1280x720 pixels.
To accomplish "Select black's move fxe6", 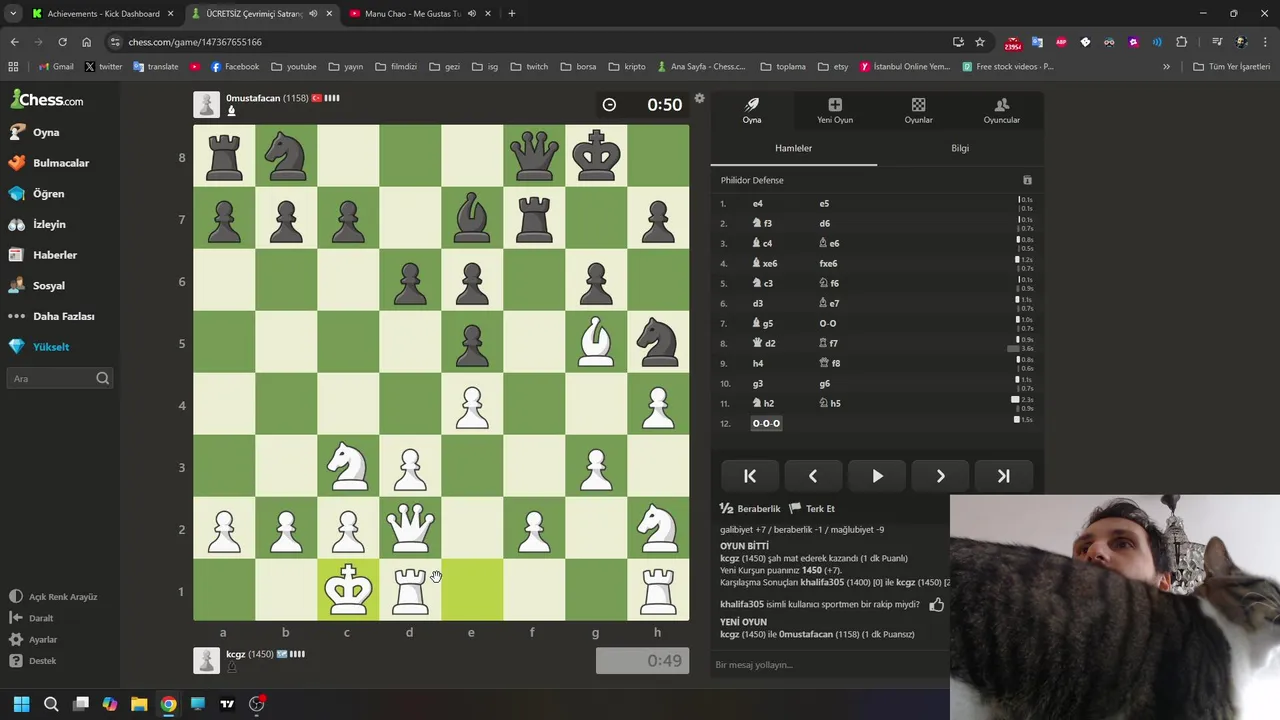I will click(828, 263).
